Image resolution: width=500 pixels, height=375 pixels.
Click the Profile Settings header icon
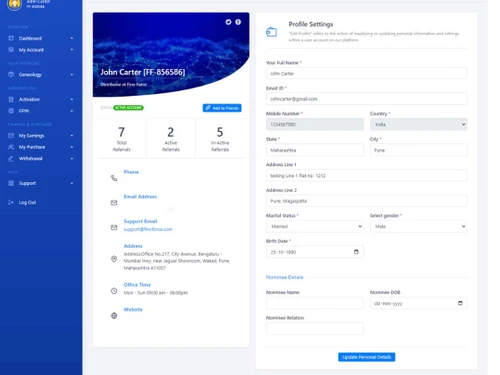[x=271, y=32]
